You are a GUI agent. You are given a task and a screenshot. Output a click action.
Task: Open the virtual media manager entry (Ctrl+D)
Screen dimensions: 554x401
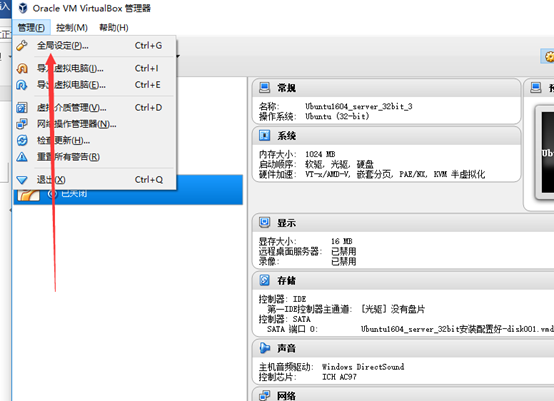(95, 107)
